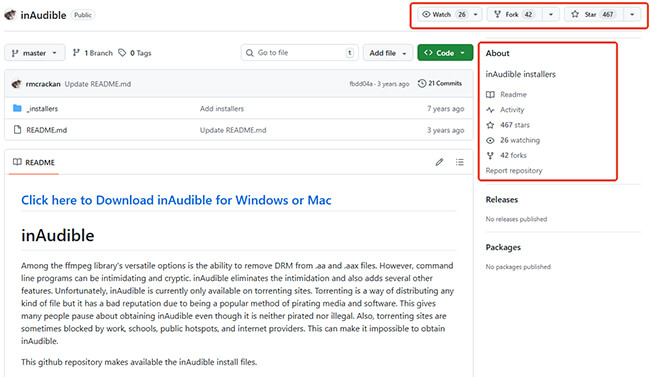Click the pulse icon next to Activity
650x377 pixels.
490,110
